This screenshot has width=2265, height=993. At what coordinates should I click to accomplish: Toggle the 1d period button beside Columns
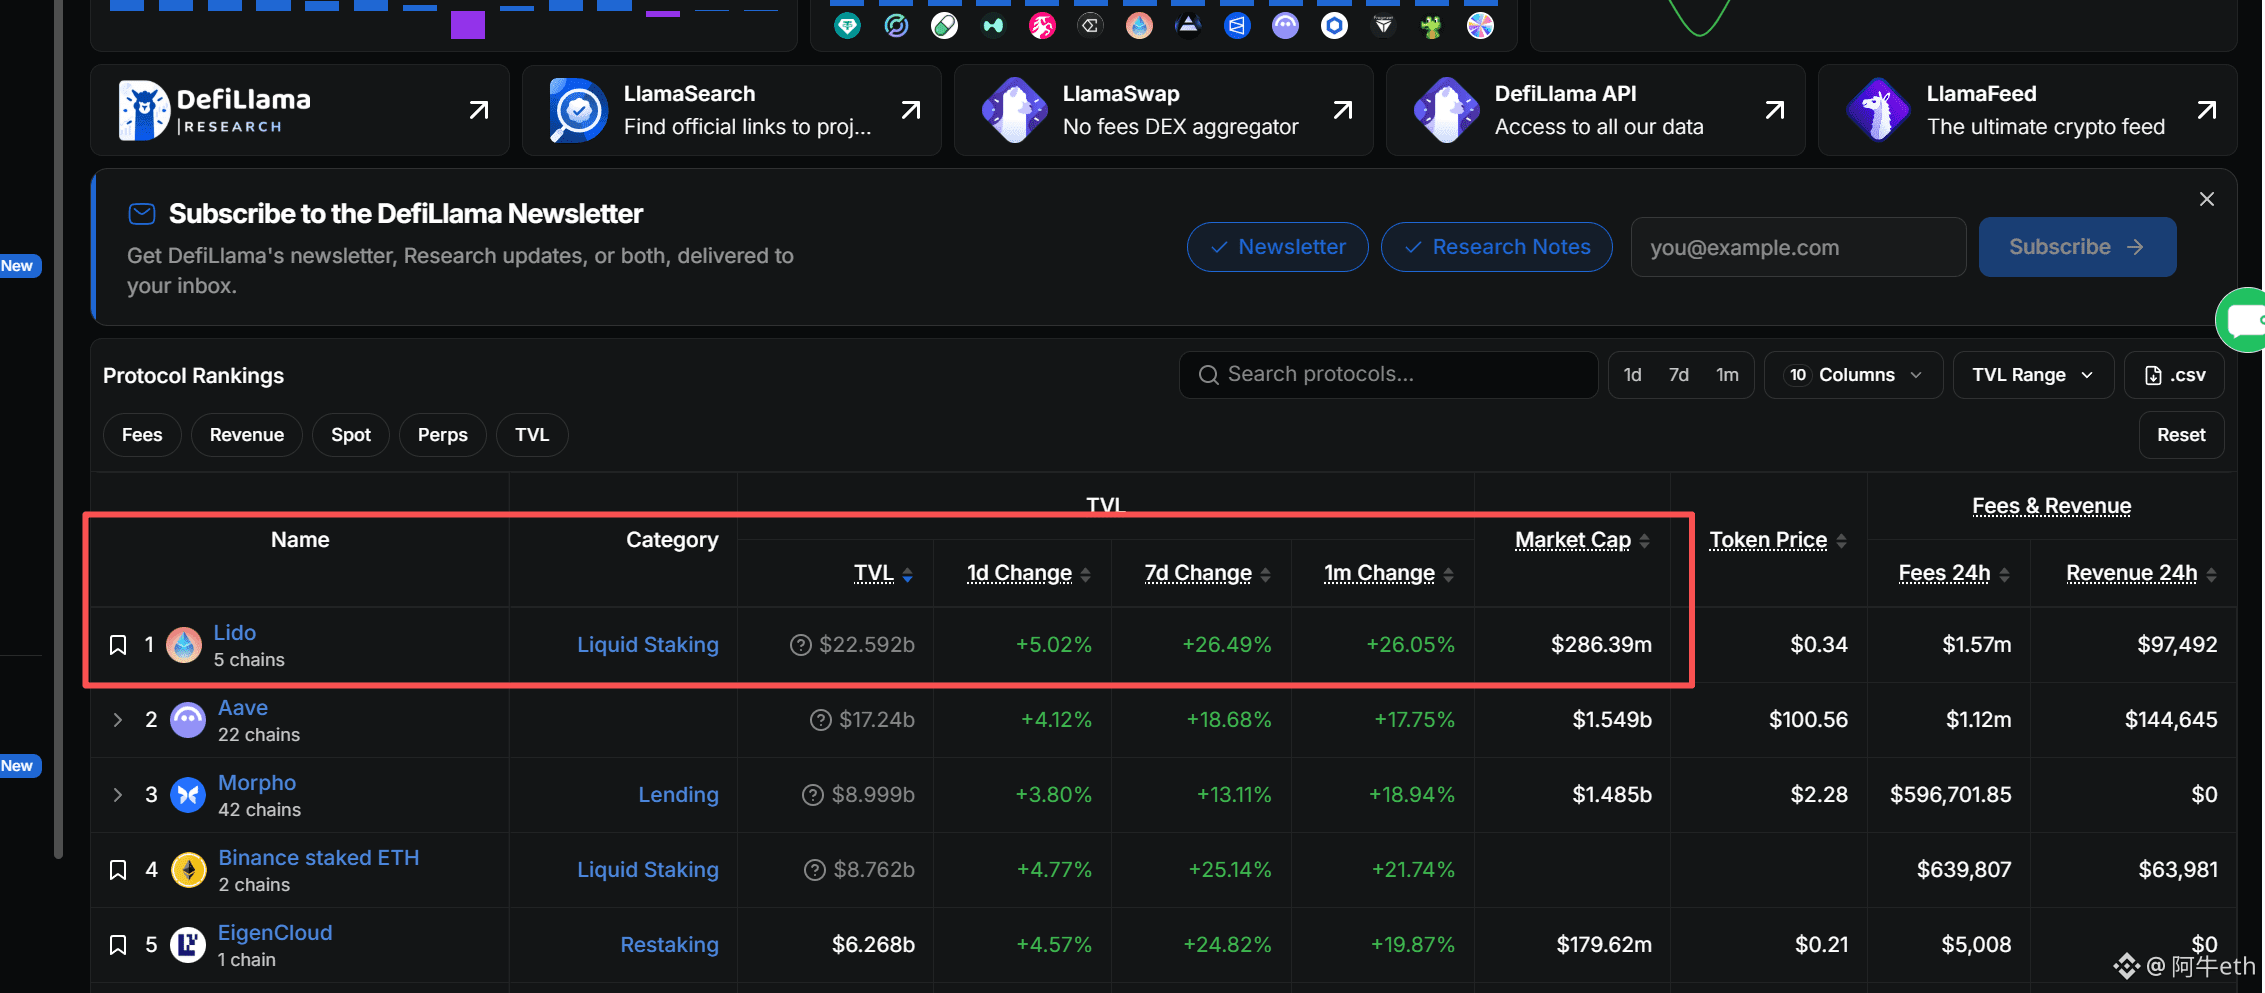(x=1633, y=375)
